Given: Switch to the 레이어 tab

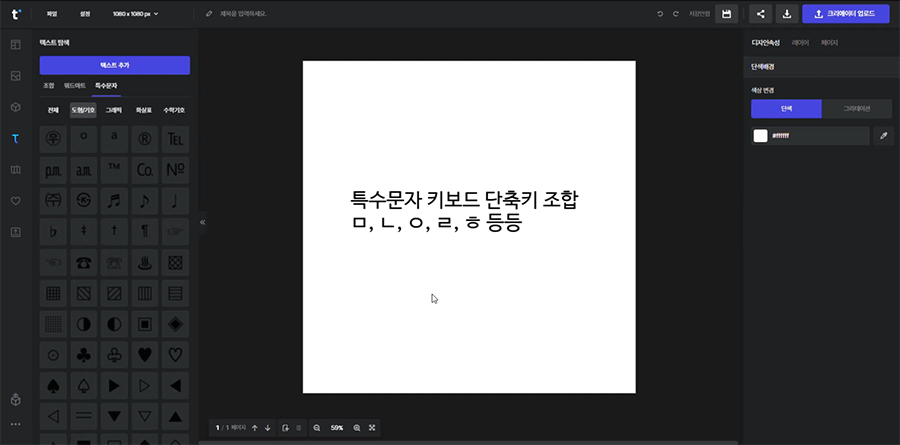Looking at the screenshot, I should tap(800, 43).
